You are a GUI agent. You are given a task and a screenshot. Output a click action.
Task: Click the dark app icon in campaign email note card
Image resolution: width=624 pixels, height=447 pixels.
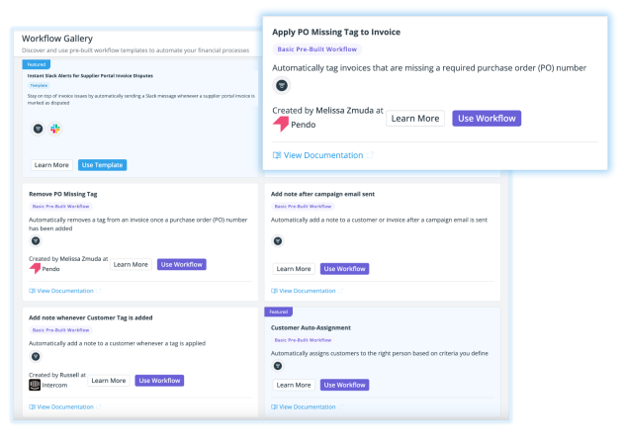point(278,241)
